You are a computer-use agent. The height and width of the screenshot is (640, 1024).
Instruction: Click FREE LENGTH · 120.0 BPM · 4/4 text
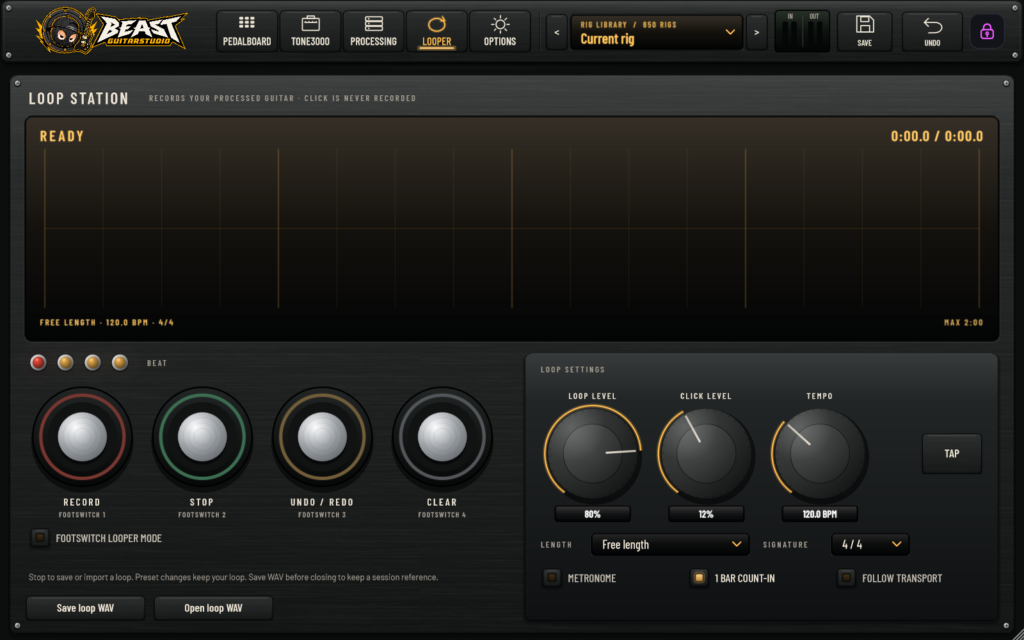[x=106, y=323]
